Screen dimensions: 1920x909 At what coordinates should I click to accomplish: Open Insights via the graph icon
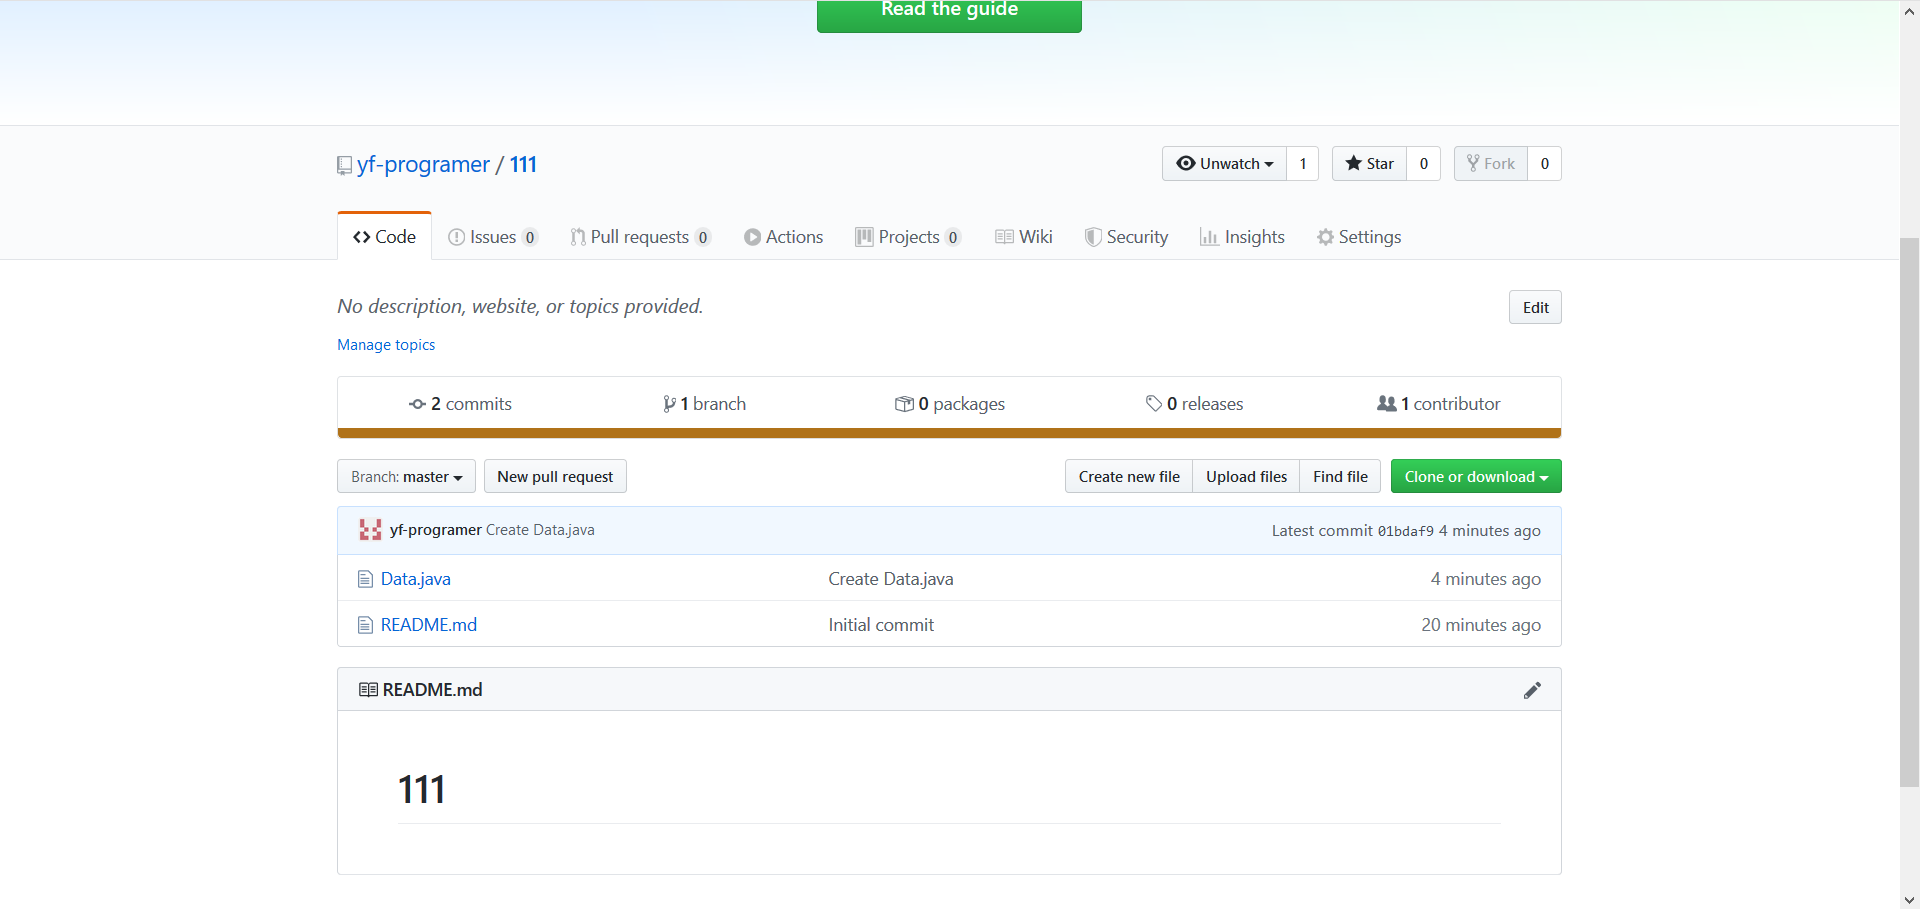[1210, 237]
